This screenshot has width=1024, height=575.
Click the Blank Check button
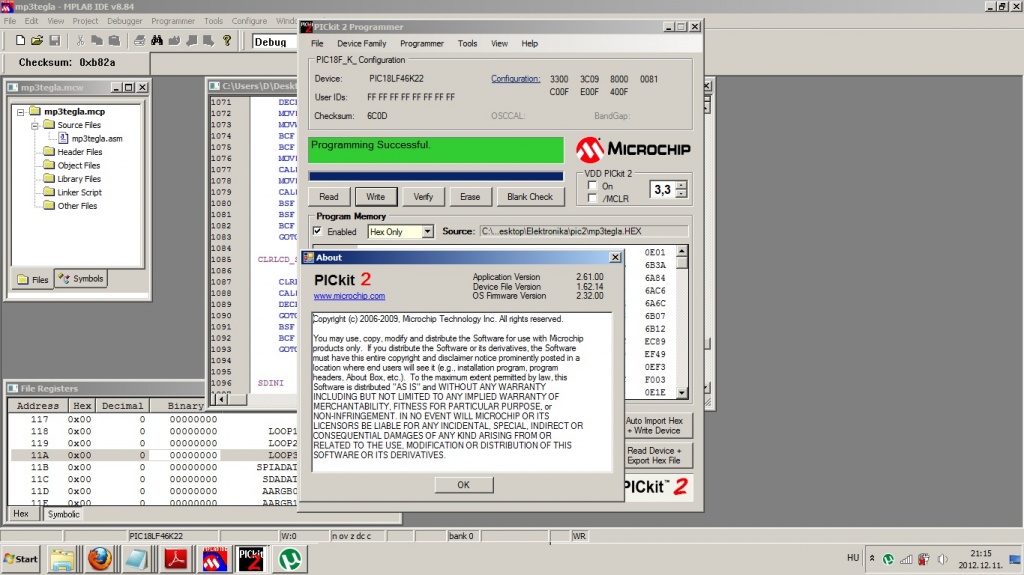(530, 197)
